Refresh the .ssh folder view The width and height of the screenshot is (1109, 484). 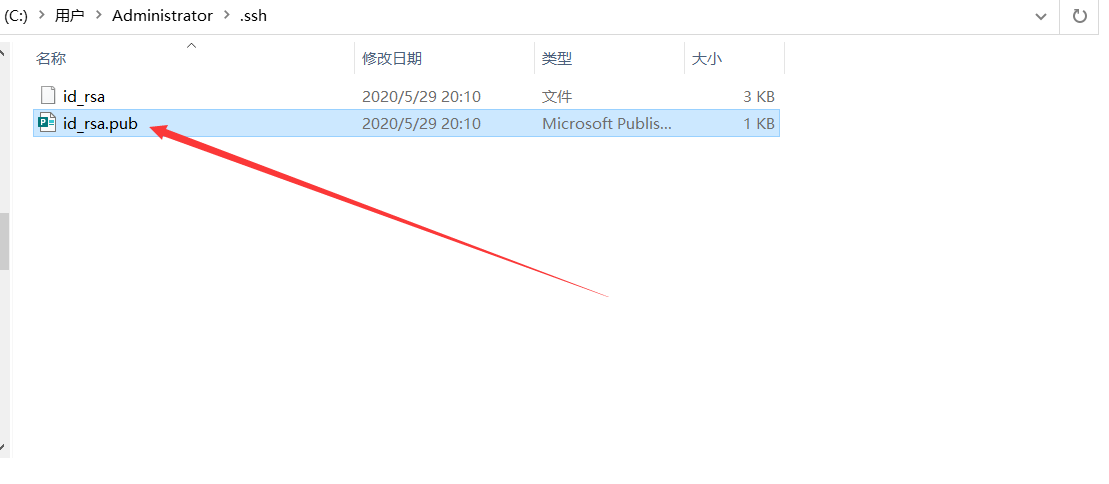tap(1079, 16)
